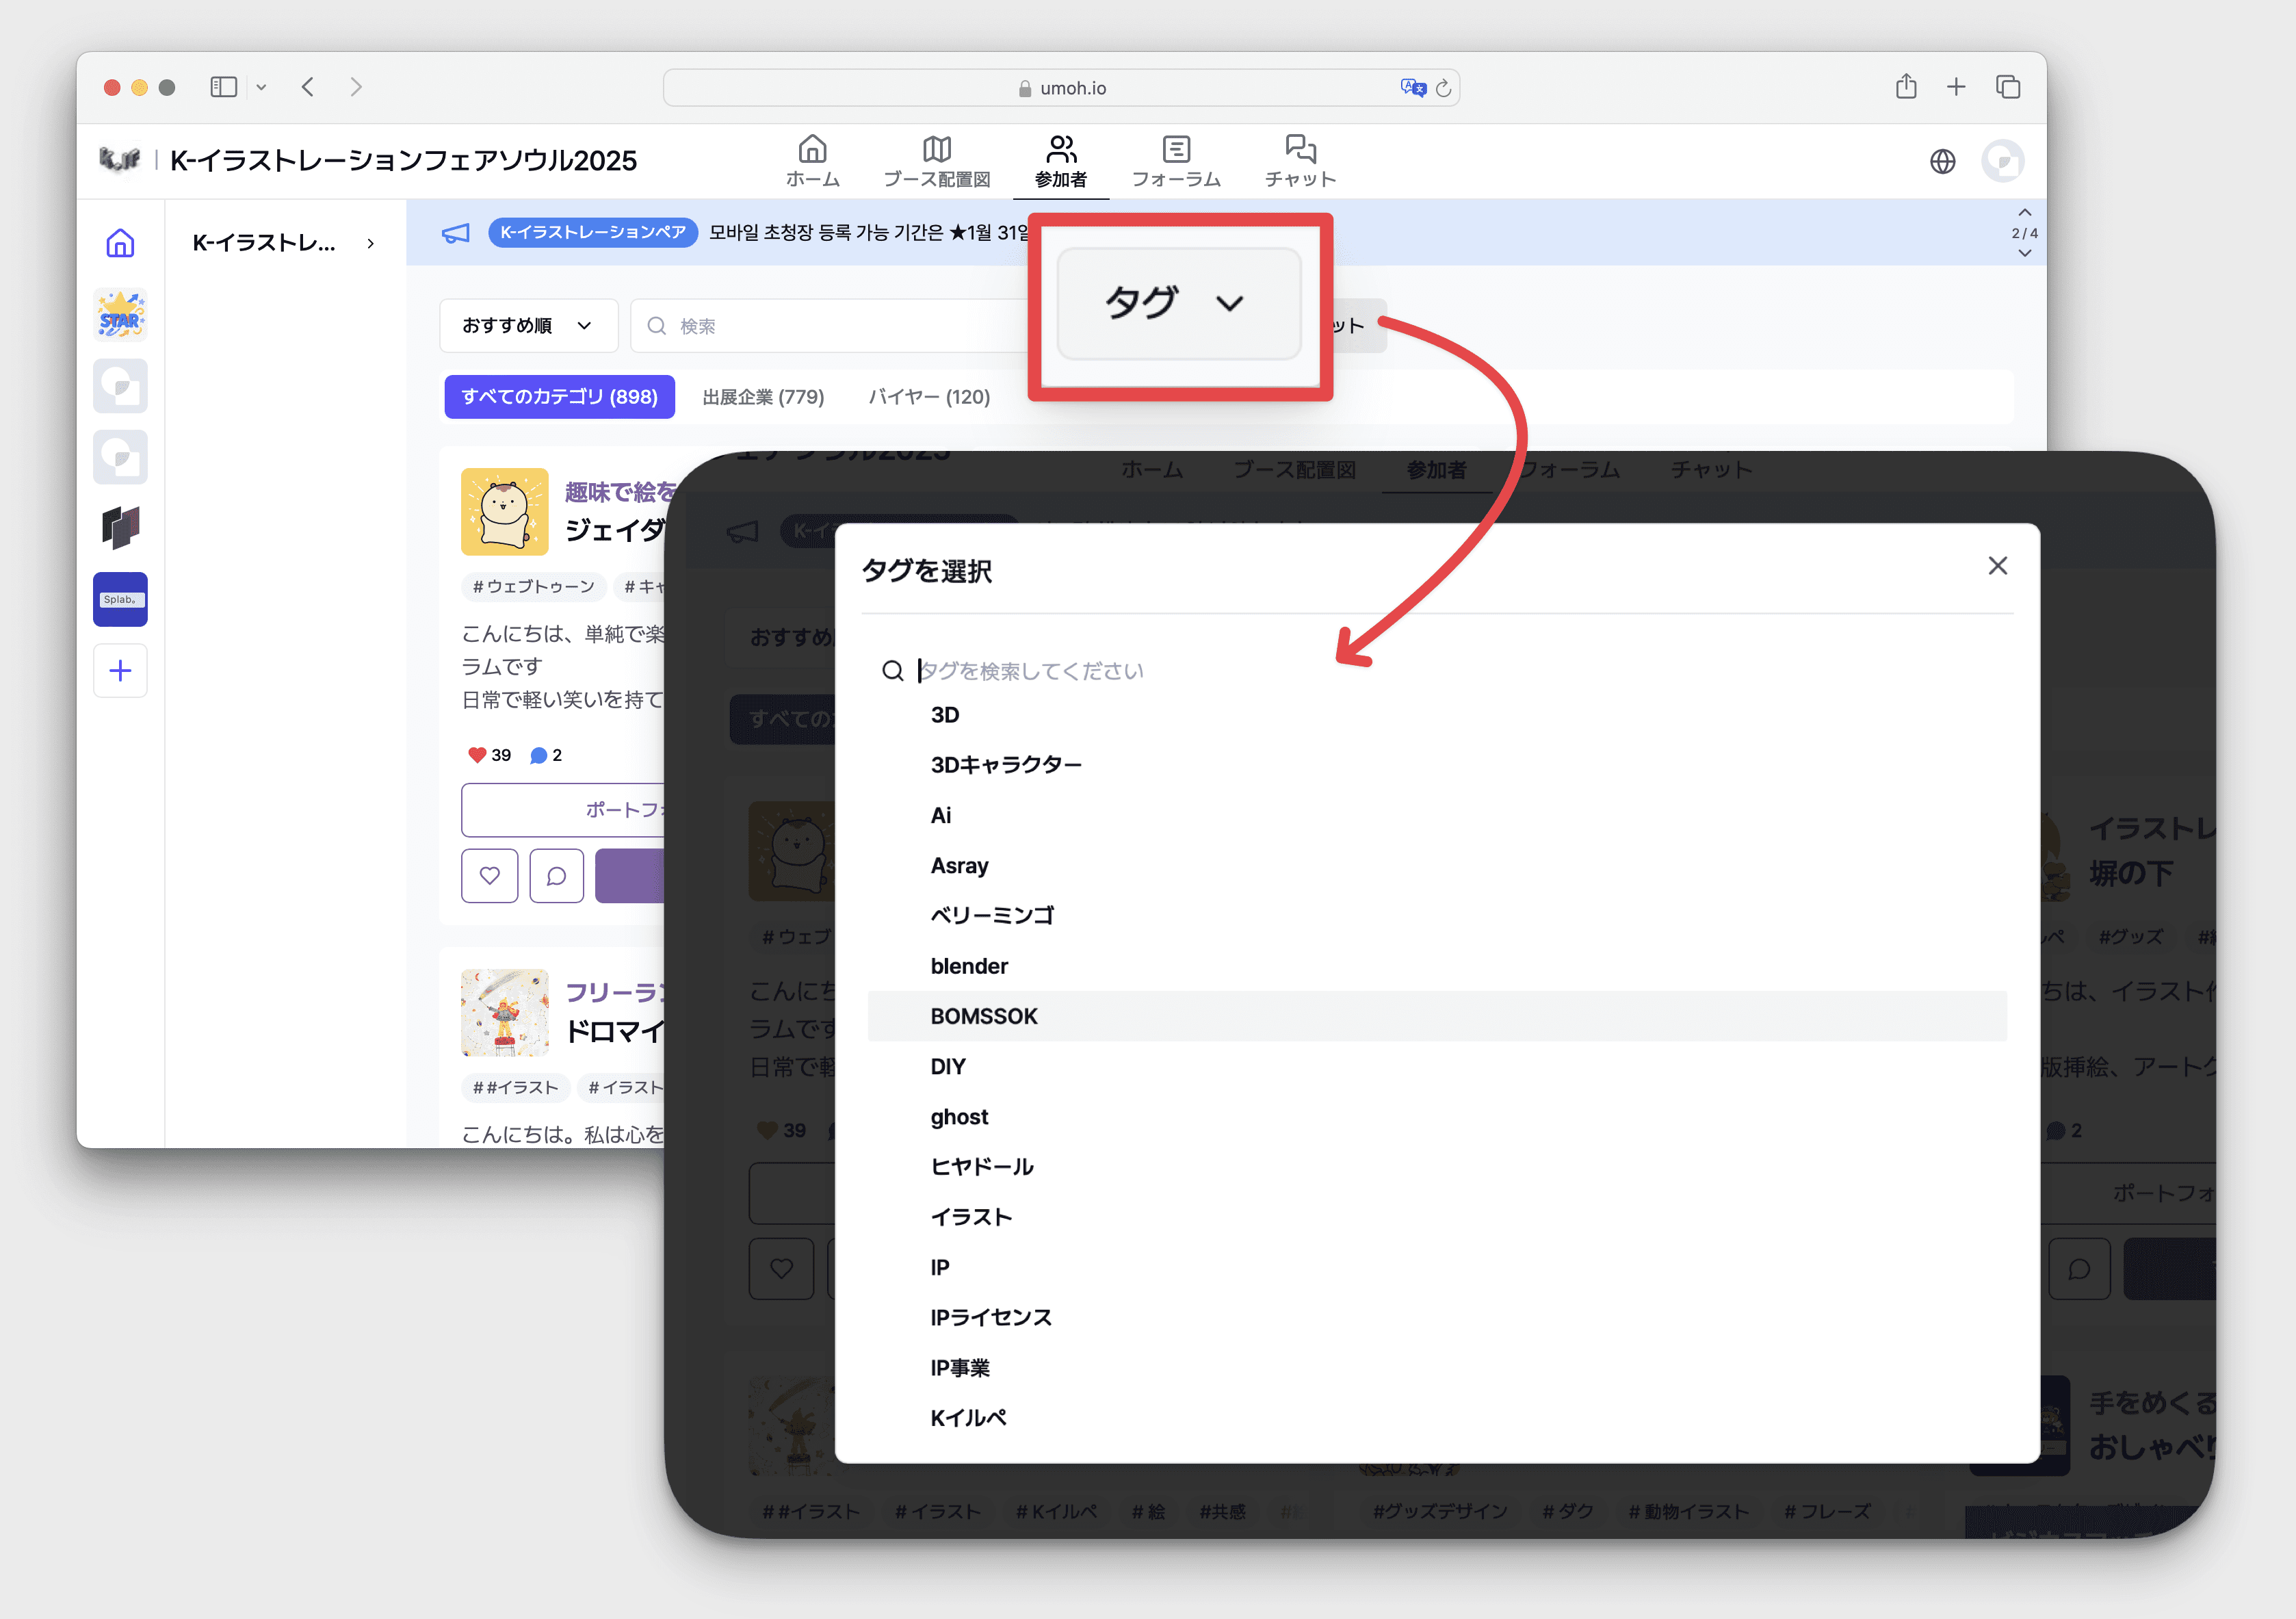Select the 出展企業 (779) tab
Viewport: 2296px width, 1619px height.
763,397
